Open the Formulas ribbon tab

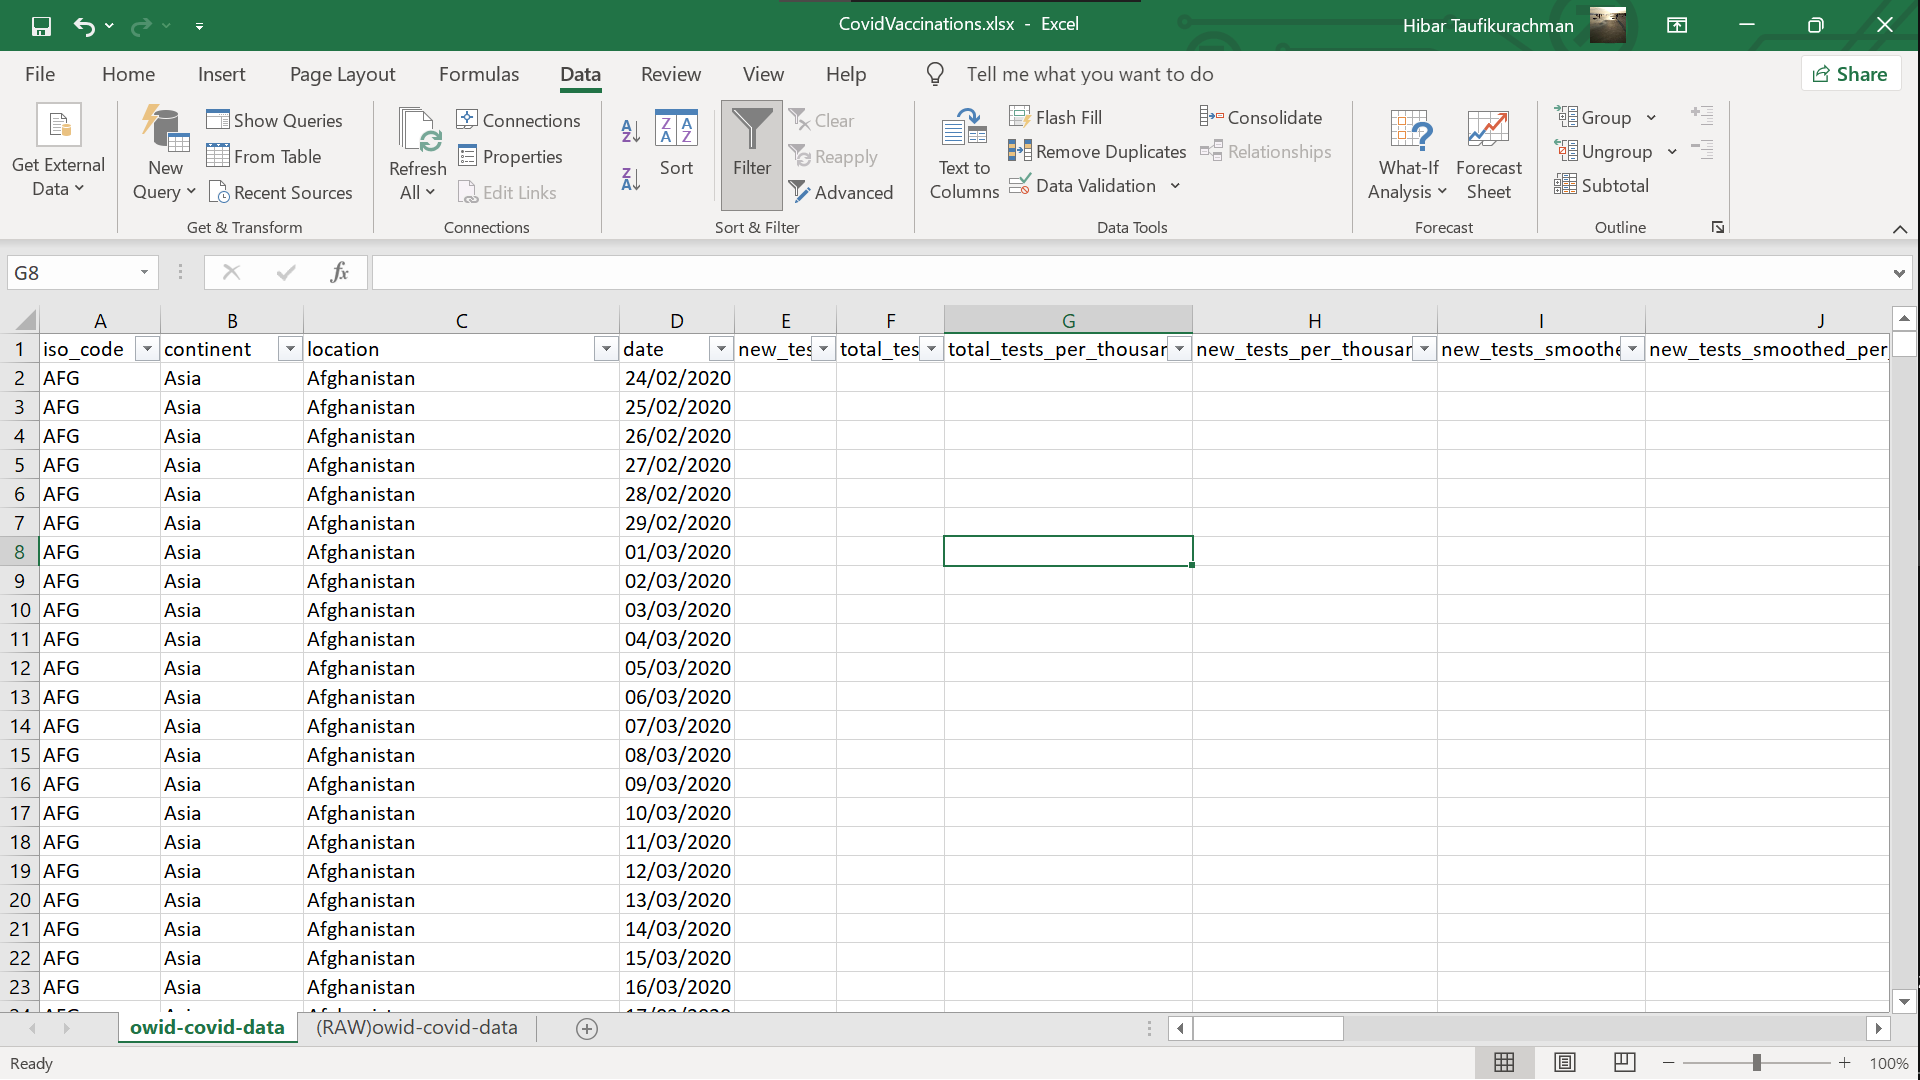[479, 74]
